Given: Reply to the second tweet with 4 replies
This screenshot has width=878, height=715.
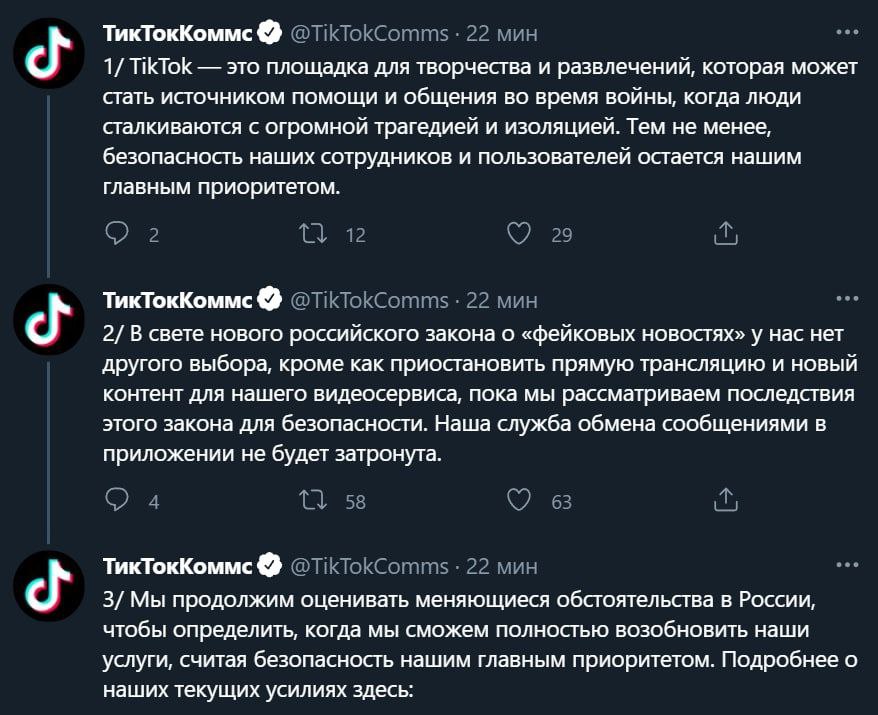Looking at the screenshot, I should pyautogui.click(x=117, y=501).
